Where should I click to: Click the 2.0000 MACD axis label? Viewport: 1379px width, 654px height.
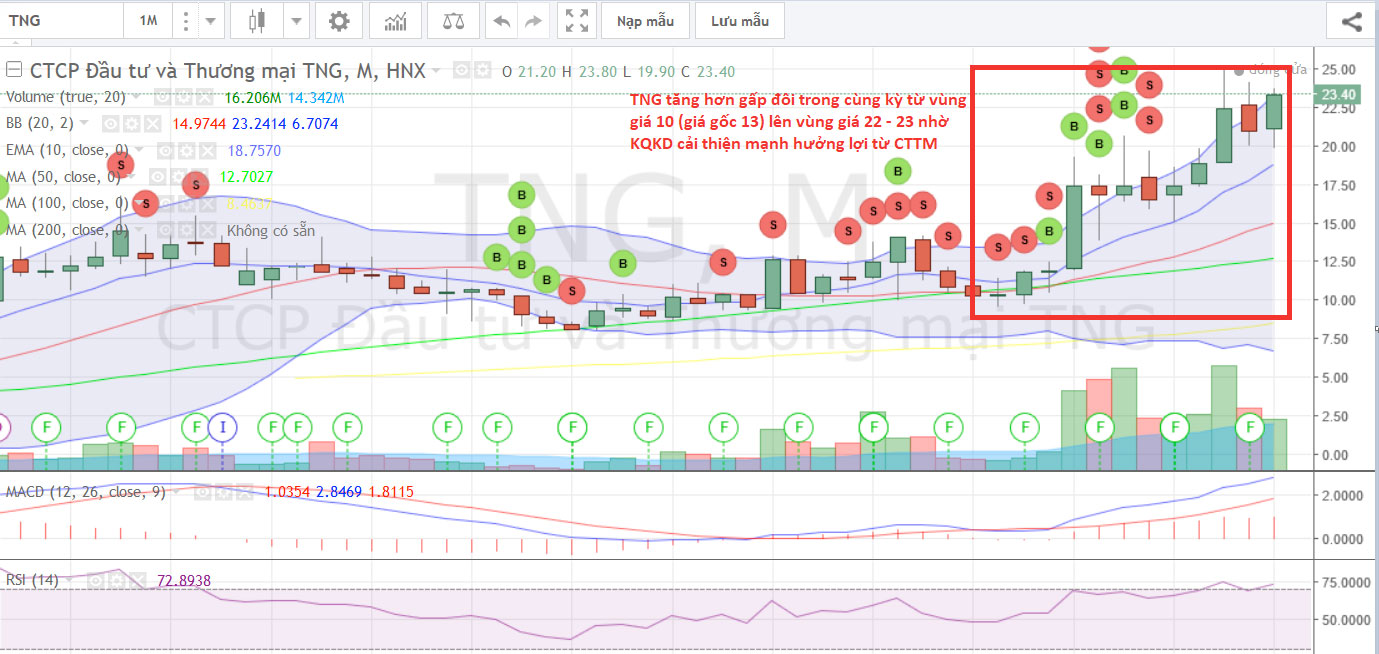(1342, 496)
